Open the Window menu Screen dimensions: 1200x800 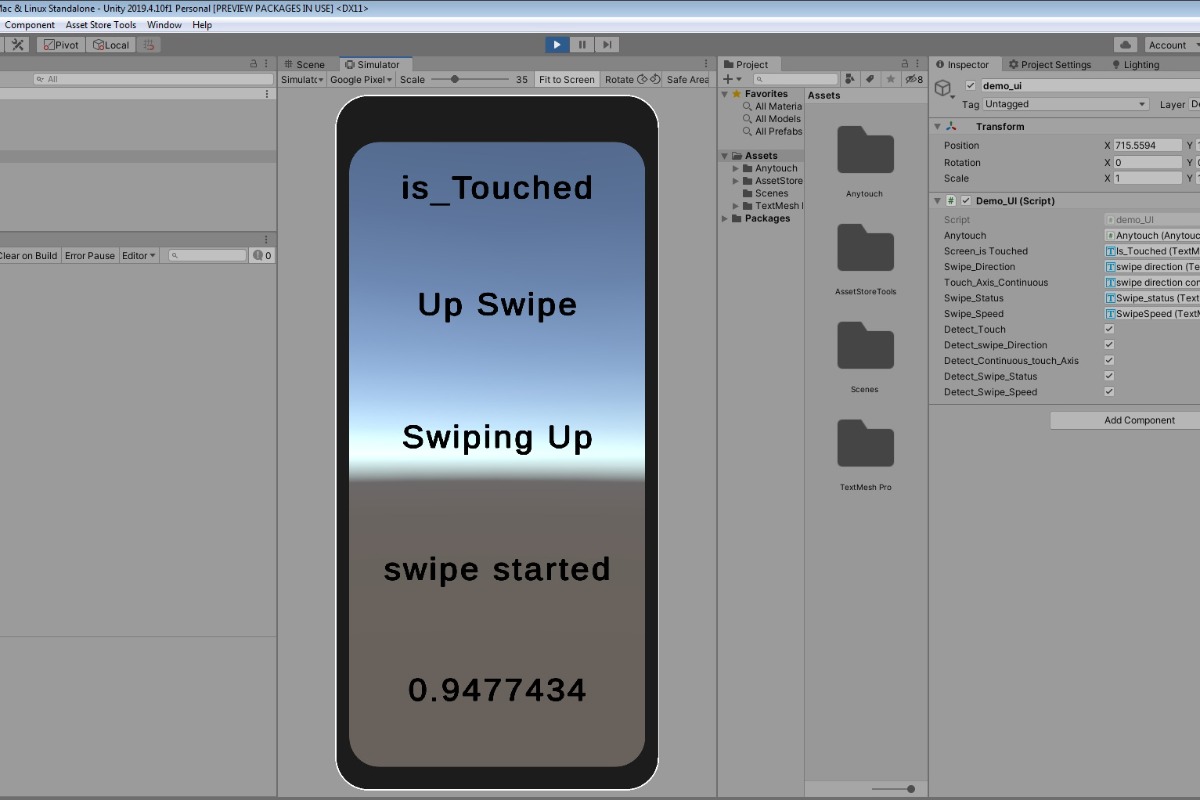coord(164,24)
